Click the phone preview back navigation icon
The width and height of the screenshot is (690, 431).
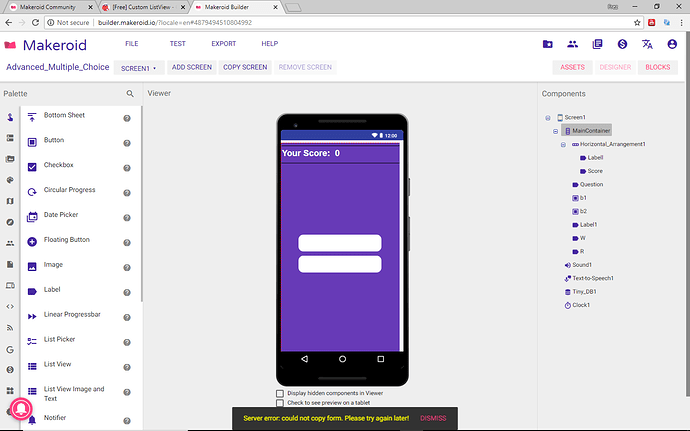pyautogui.click(x=305, y=359)
